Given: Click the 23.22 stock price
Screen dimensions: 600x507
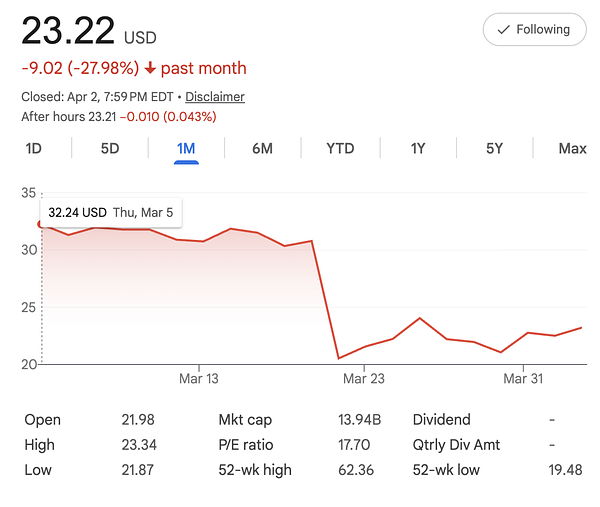Looking at the screenshot, I should coord(66,31).
